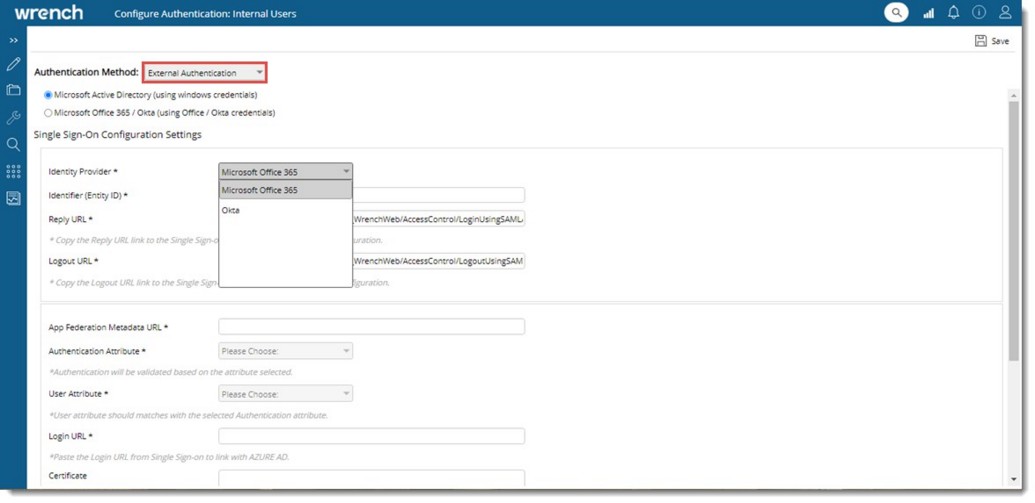1035x503 pixels.
Task: Open the grid apps icon in sidebar
Action: point(13,172)
